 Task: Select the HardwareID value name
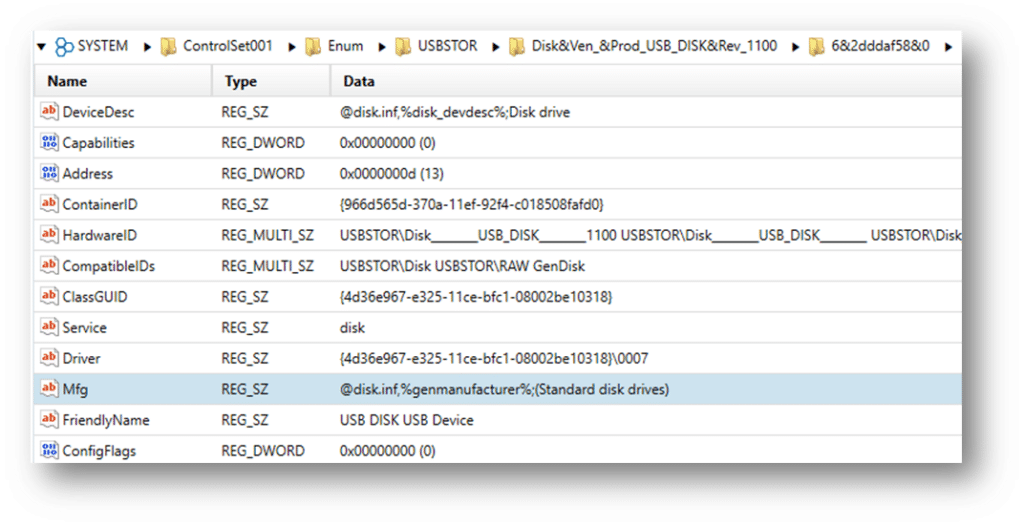click(100, 235)
